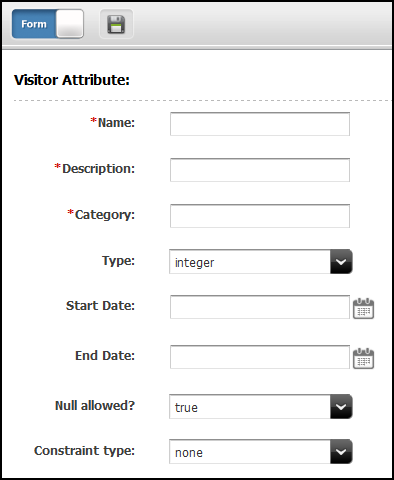Viewport: 394px width, 480px height.
Task: Click the save floppy disk icon
Action: click(116, 24)
